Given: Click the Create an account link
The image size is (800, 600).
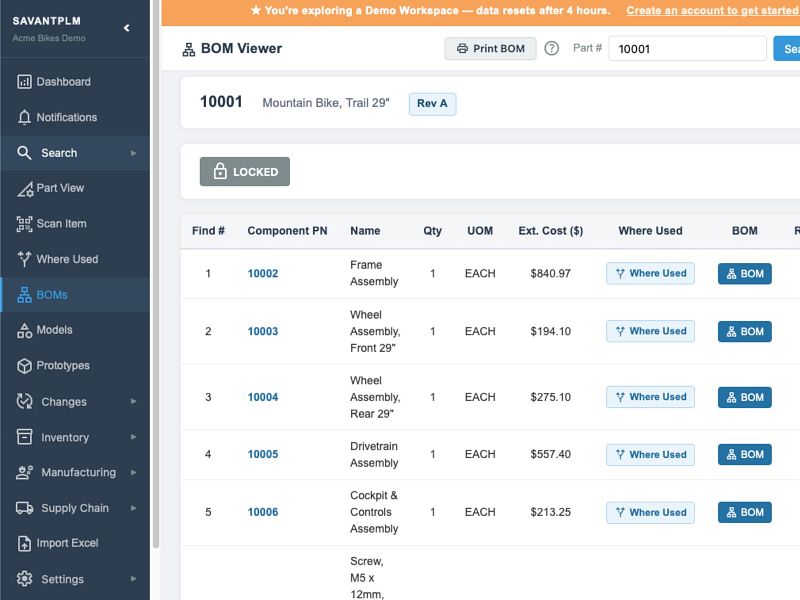Looking at the screenshot, I should pyautogui.click(x=713, y=11).
